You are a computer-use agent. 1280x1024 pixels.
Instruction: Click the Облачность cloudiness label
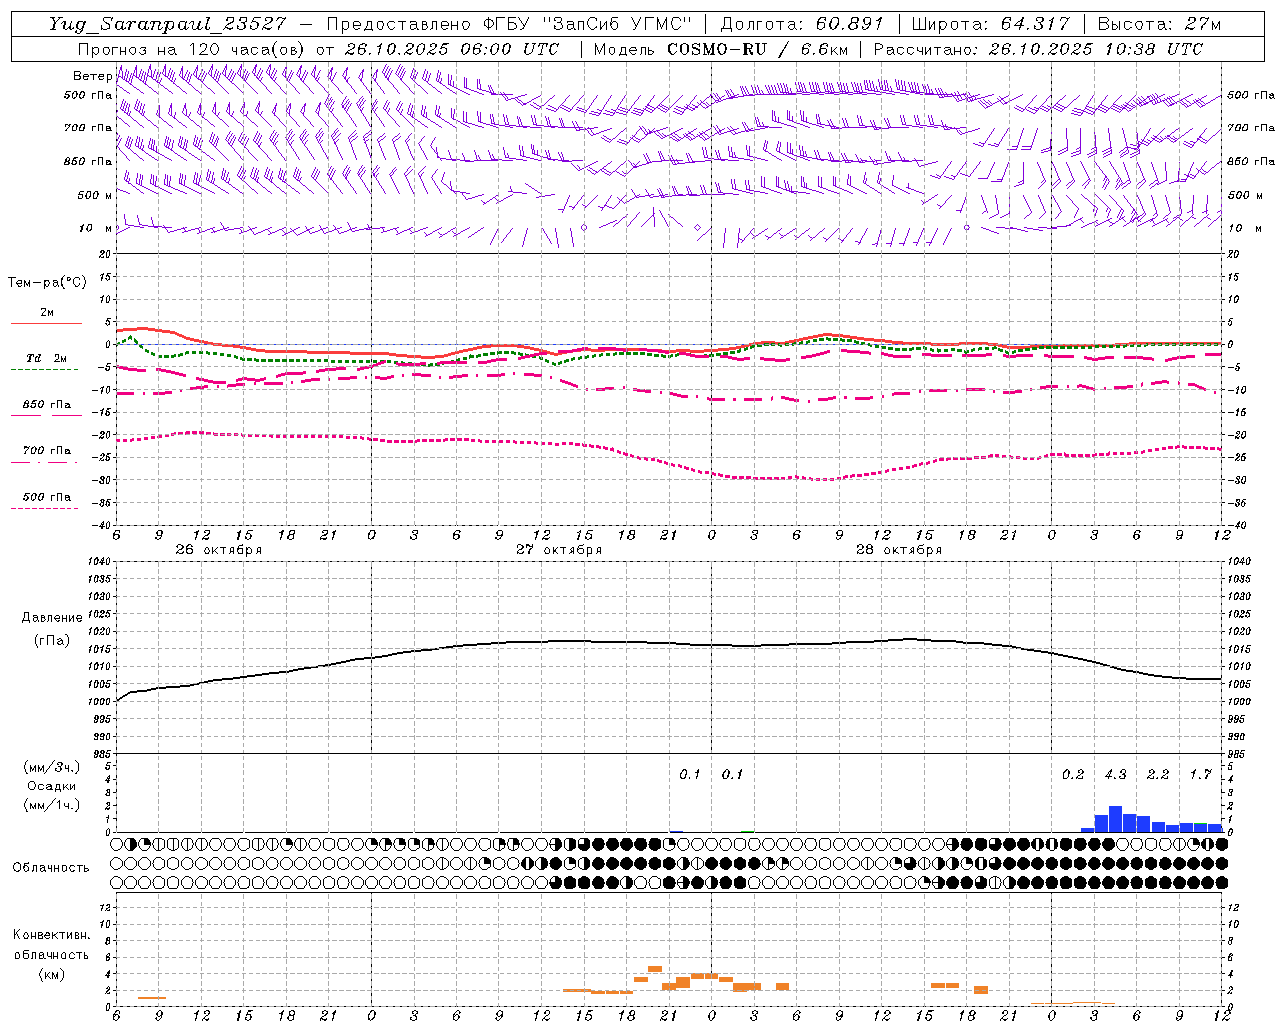click(51, 867)
